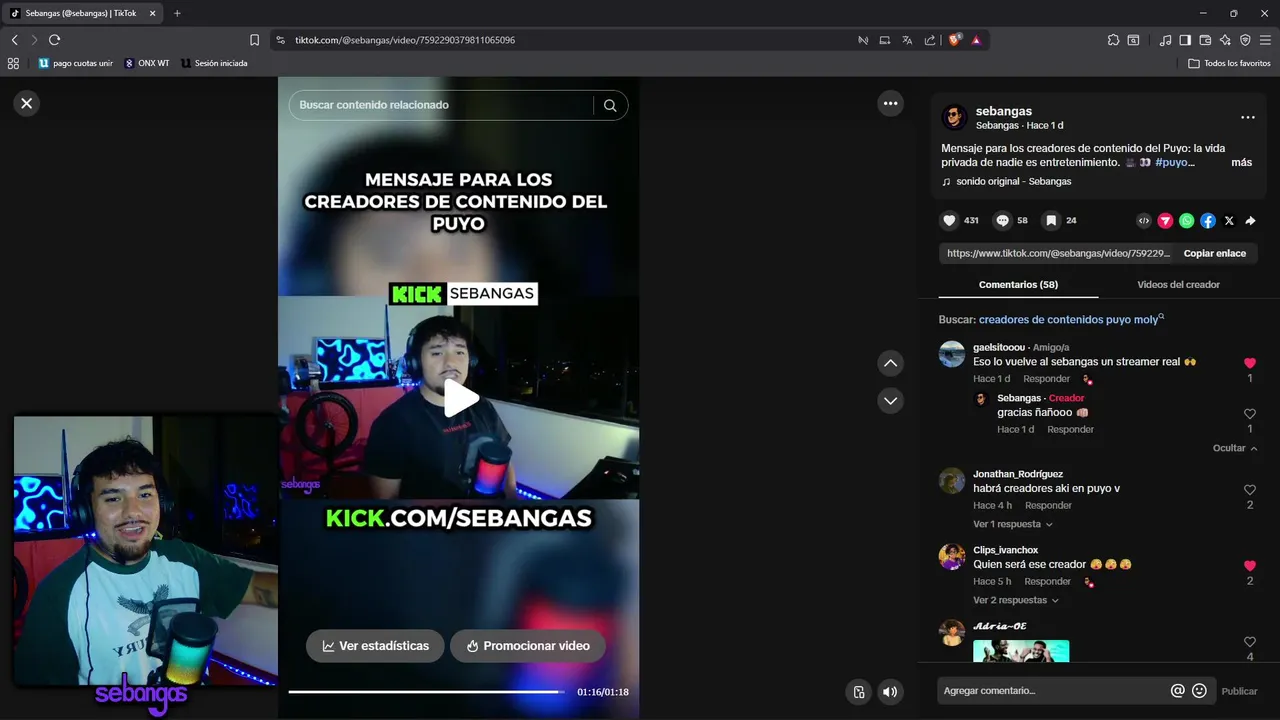The image size is (1280, 720).
Task: Reply to gaelsitooou's comment
Action: pyautogui.click(x=1046, y=379)
